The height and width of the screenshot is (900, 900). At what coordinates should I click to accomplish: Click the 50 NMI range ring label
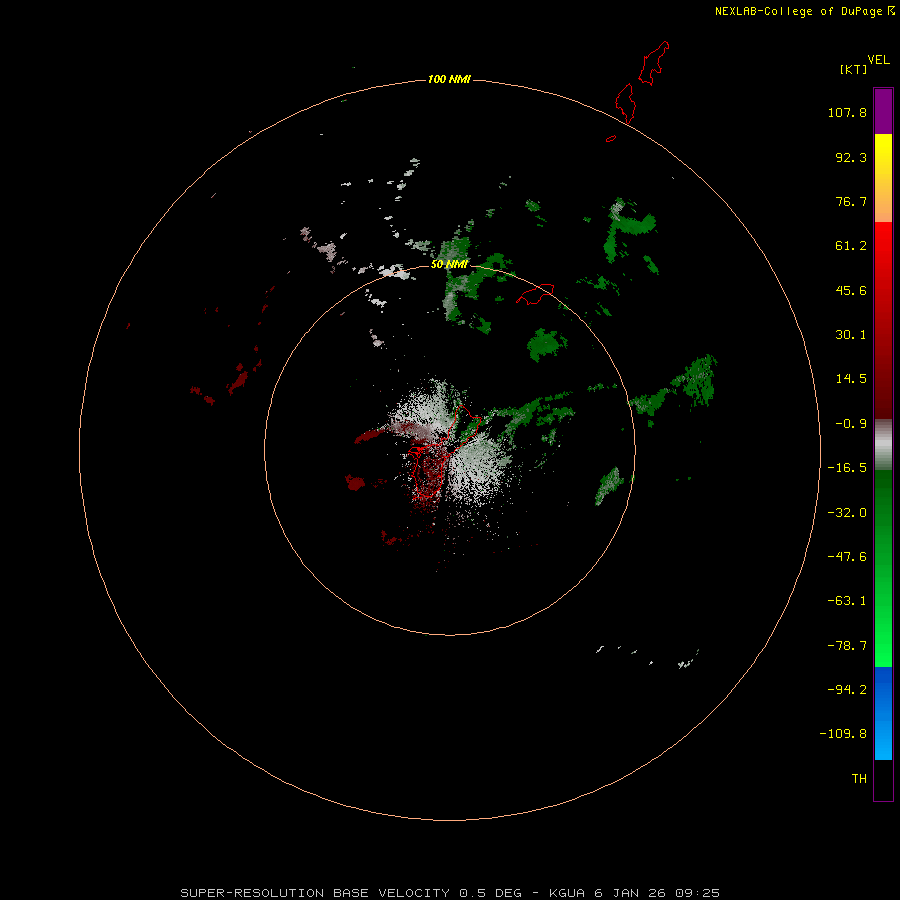point(449,264)
